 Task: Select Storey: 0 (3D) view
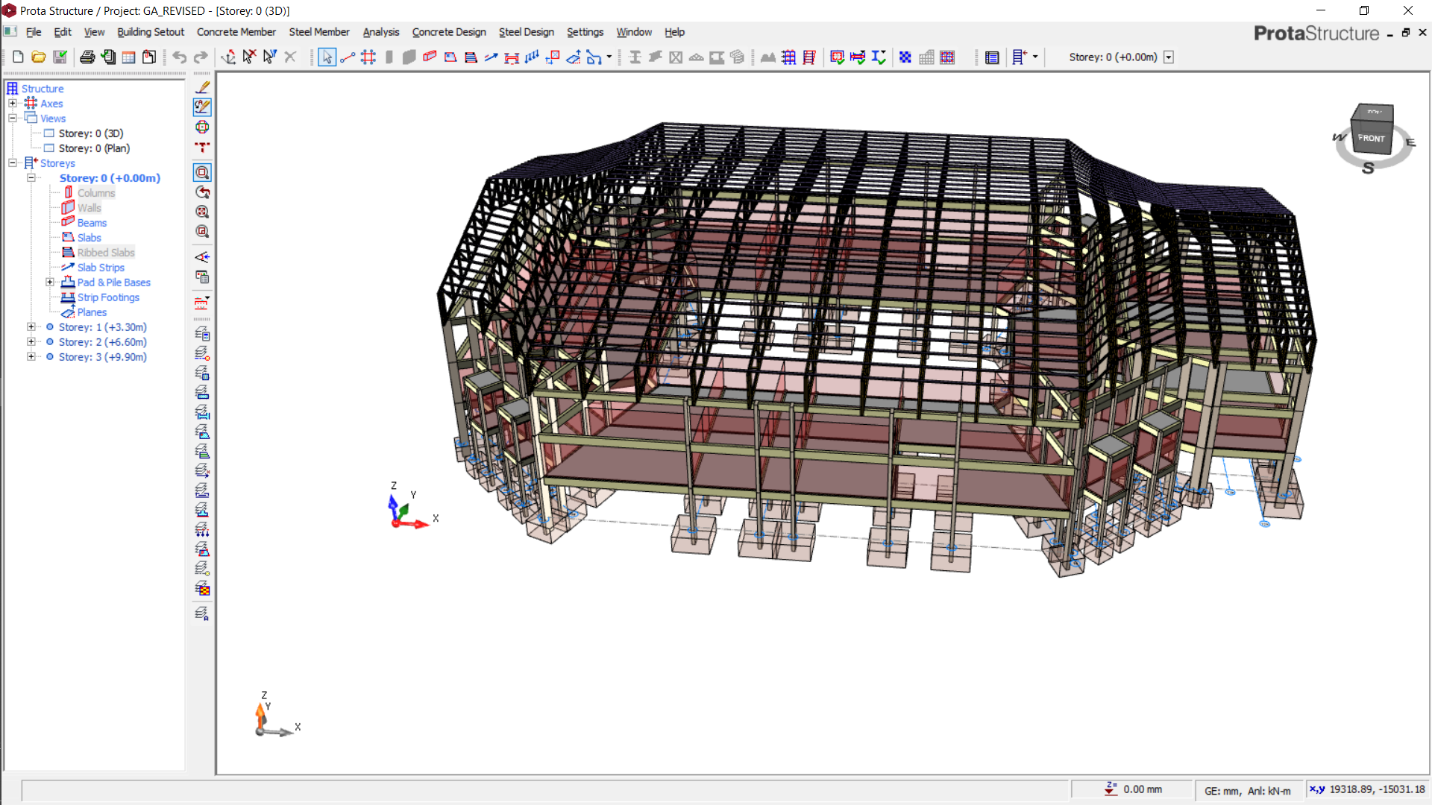point(91,133)
